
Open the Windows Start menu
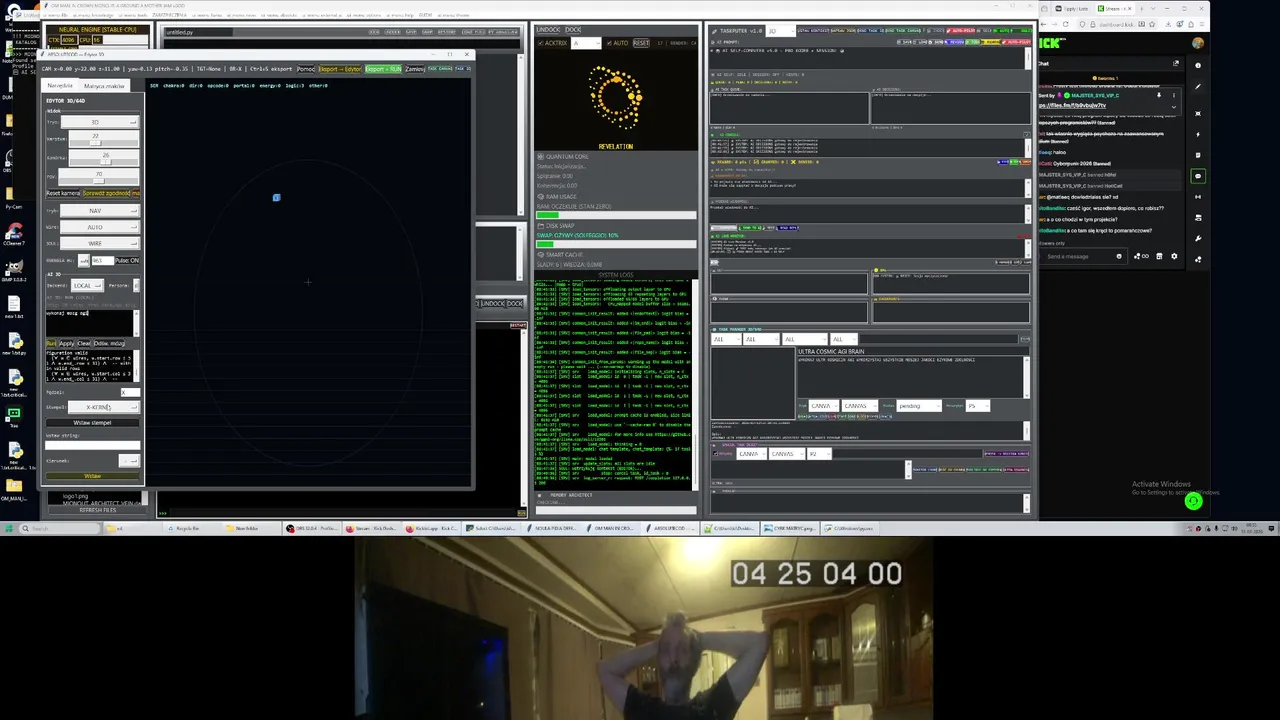(9, 528)
